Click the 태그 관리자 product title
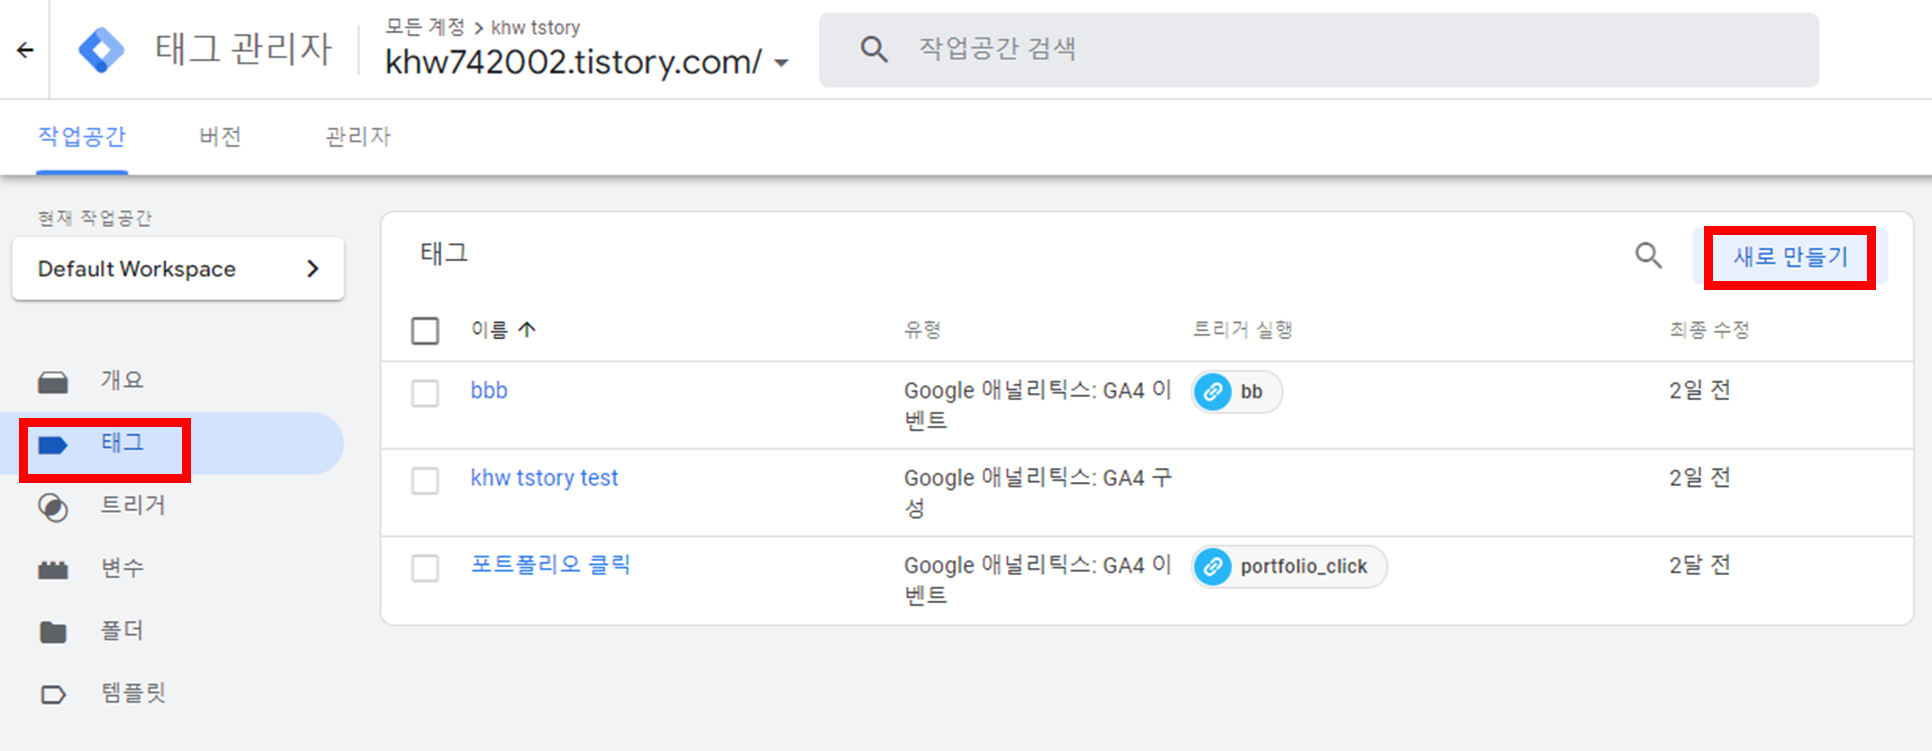Image resolution: width=1932 pixels, height=751 pixels. click(243, 49)
